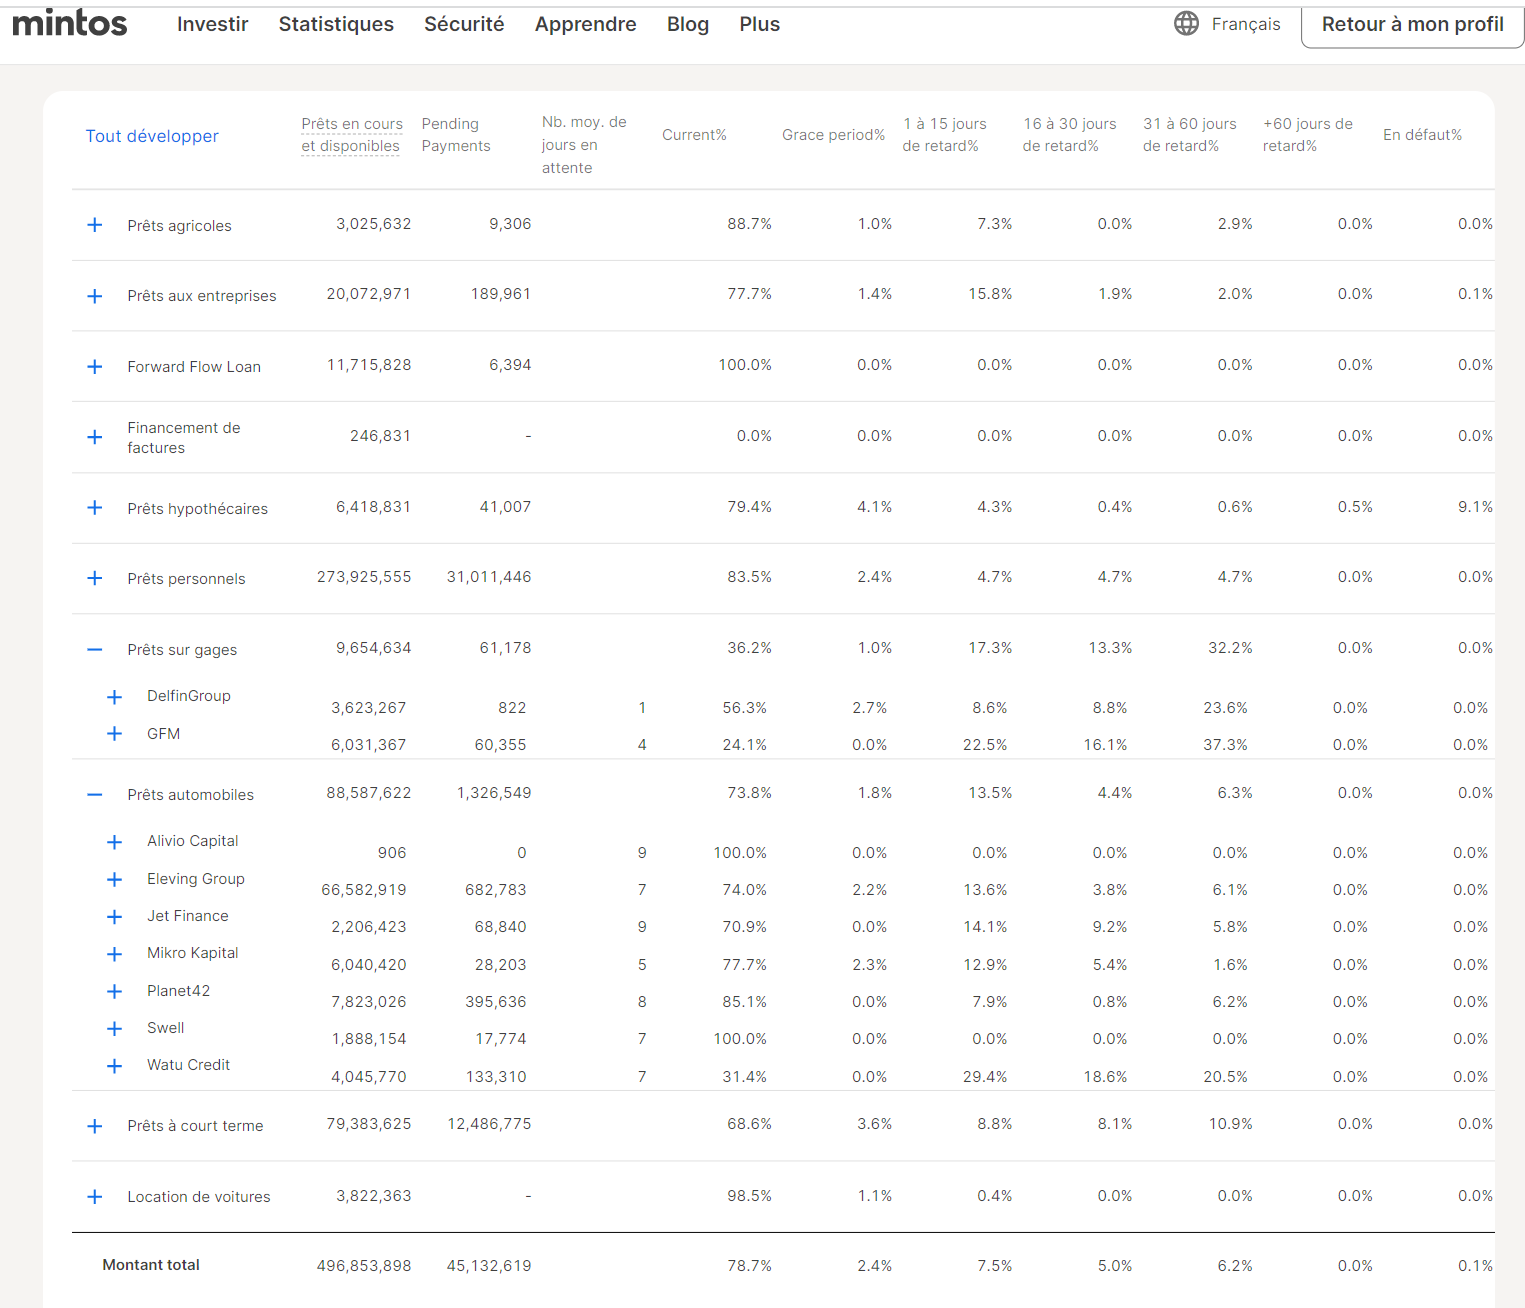Select the Forward Flow Loan label

194,367
